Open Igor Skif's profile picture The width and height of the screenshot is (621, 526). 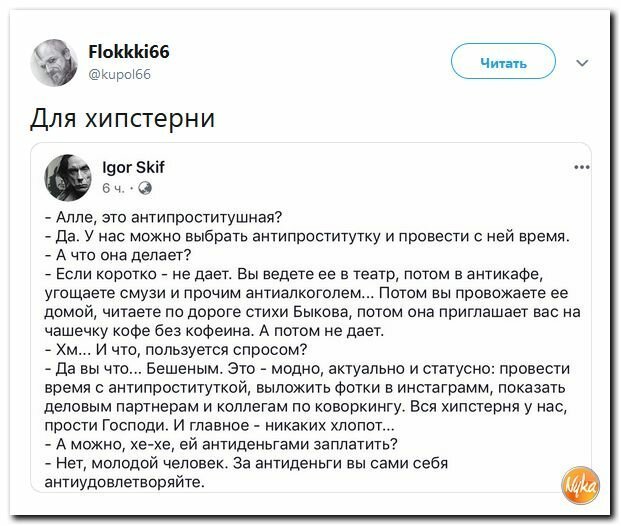(68, 177)
